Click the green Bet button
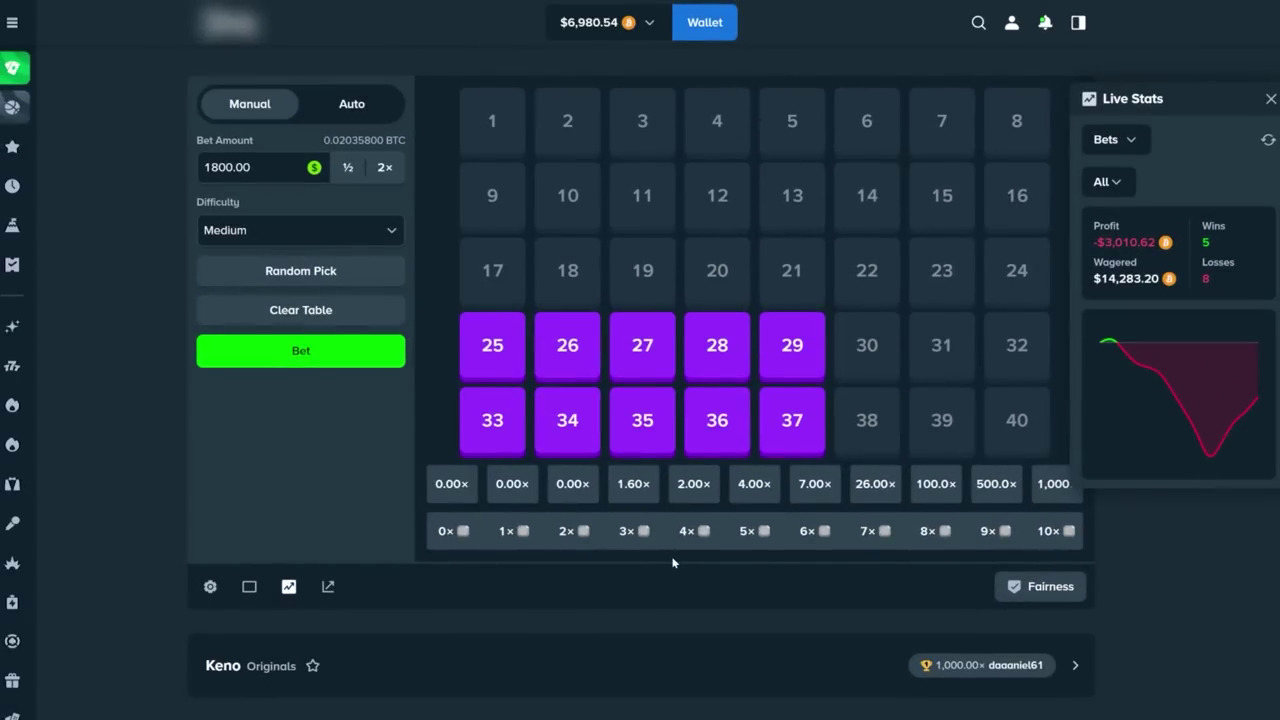 [301, 351]
